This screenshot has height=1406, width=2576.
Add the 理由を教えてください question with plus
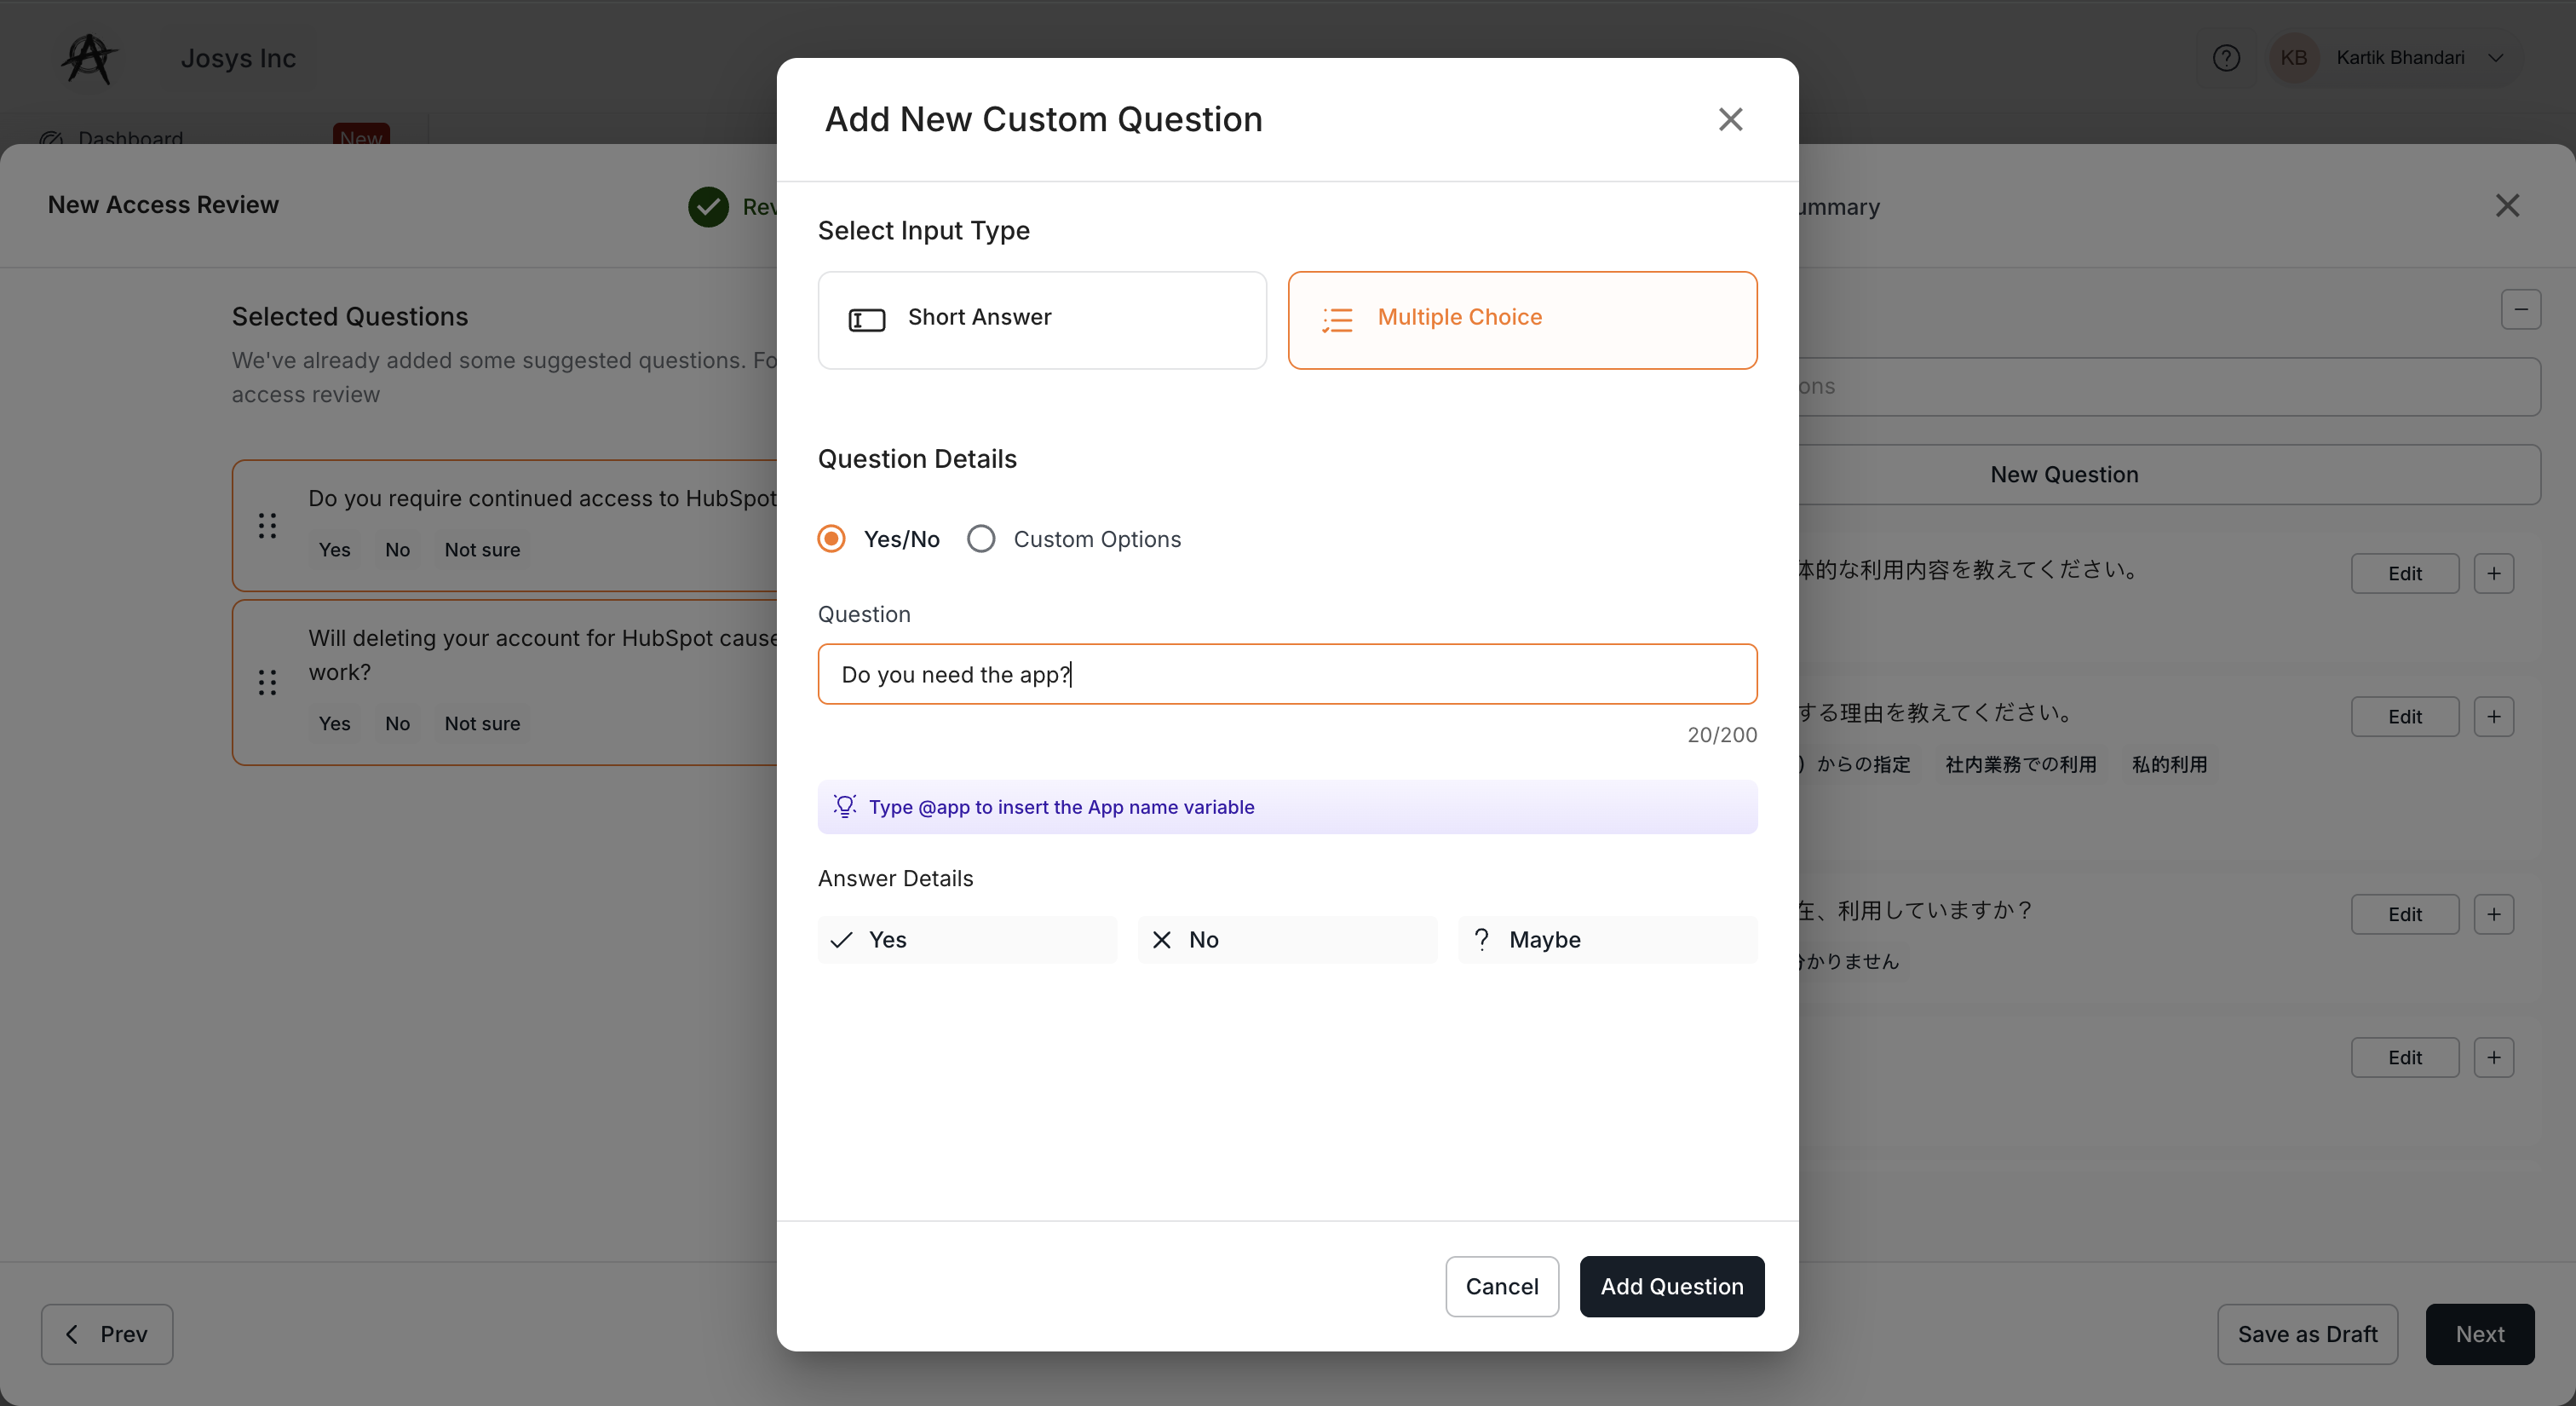(x=2494, y=716)
